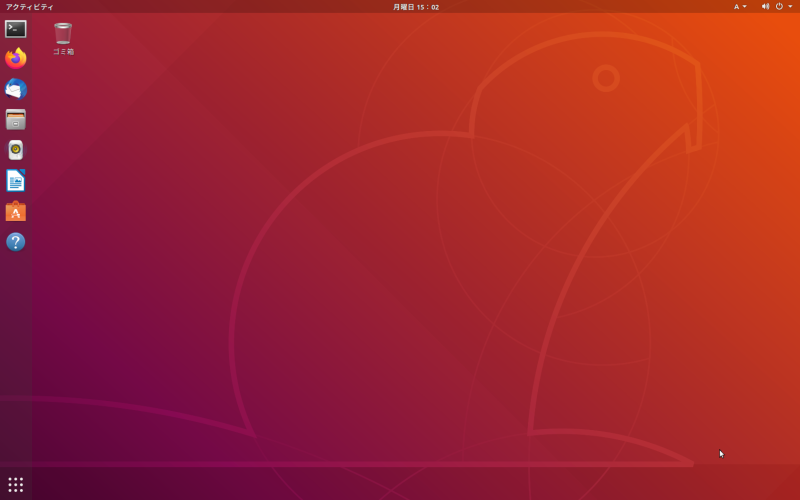Show all applications grid
The width and height of the screenshot is (800, 500).
[x=15, y=484]
